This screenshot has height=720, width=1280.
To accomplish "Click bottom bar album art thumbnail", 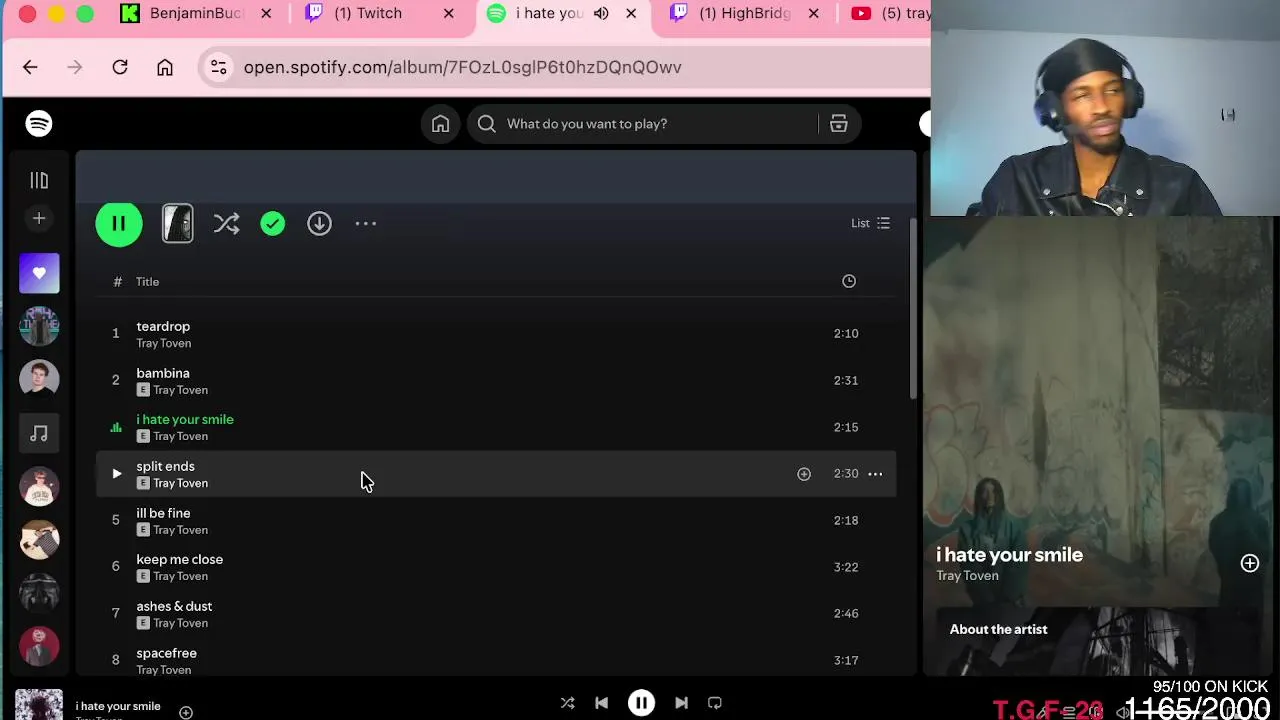I will (39, 704).
